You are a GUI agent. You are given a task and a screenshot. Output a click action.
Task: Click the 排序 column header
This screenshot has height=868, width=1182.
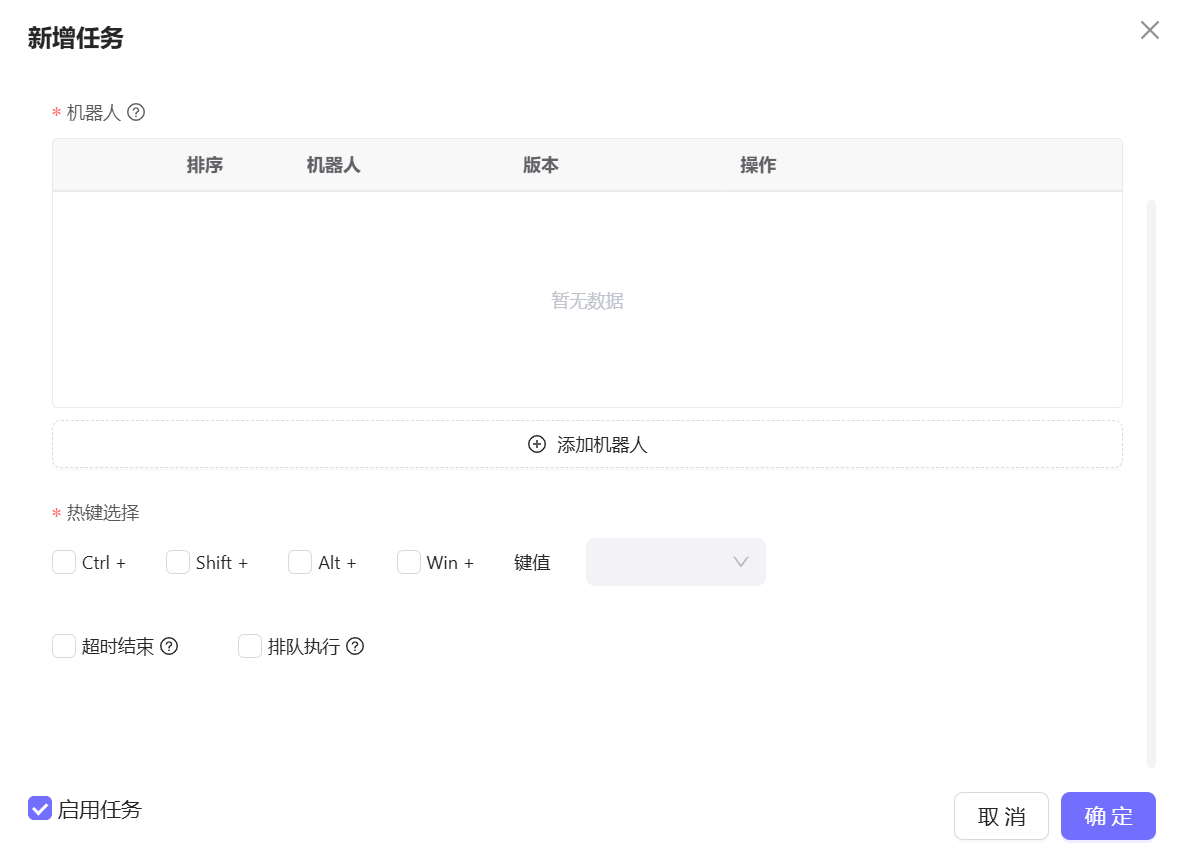pos(205,164)
